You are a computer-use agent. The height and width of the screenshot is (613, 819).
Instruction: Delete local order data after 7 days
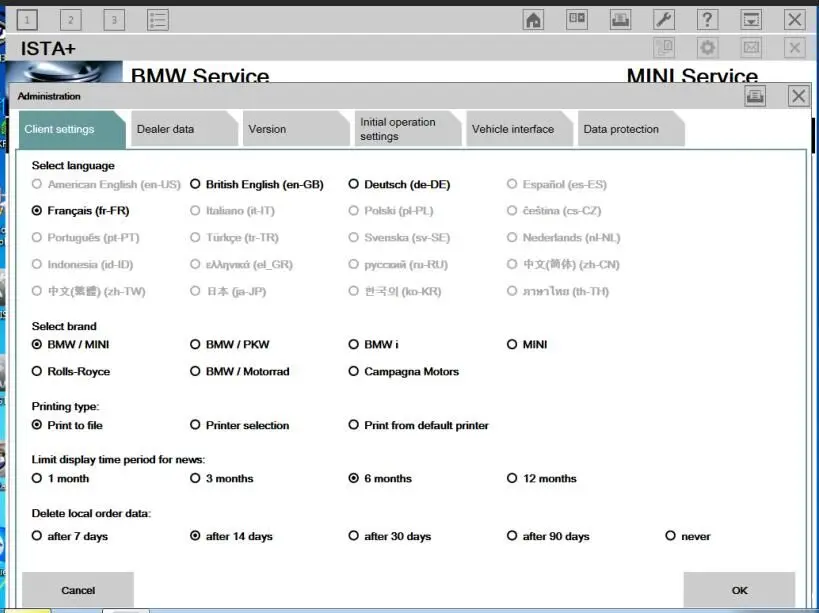point(69,536)
